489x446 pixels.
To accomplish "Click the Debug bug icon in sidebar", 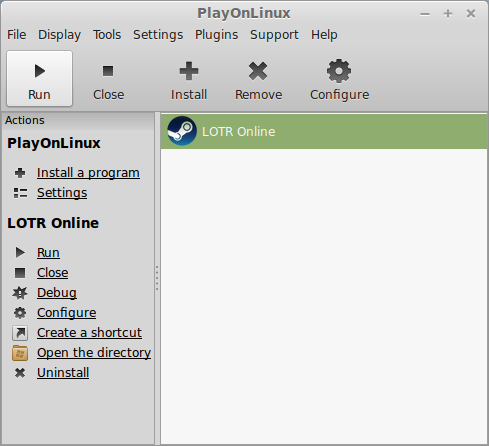I will [x=20, y=293].
